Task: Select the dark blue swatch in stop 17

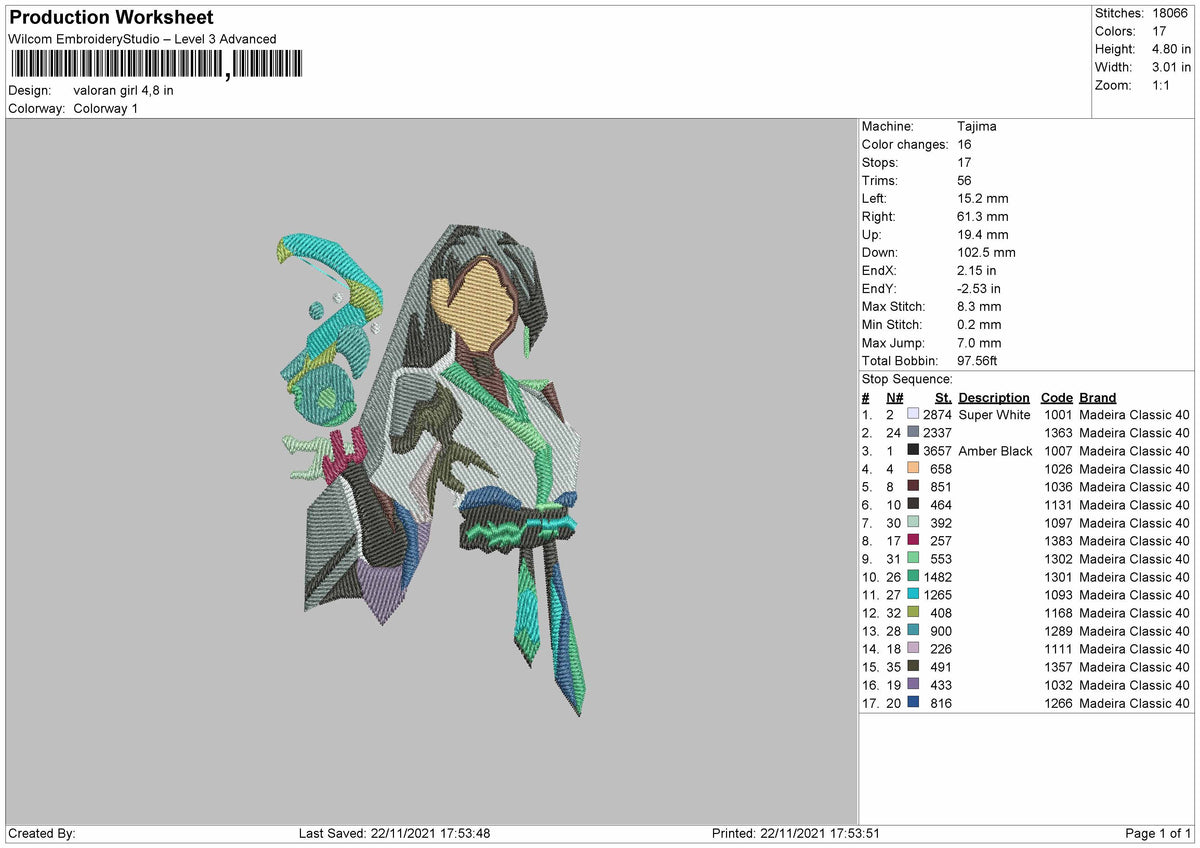Action: tap(913, 703)
